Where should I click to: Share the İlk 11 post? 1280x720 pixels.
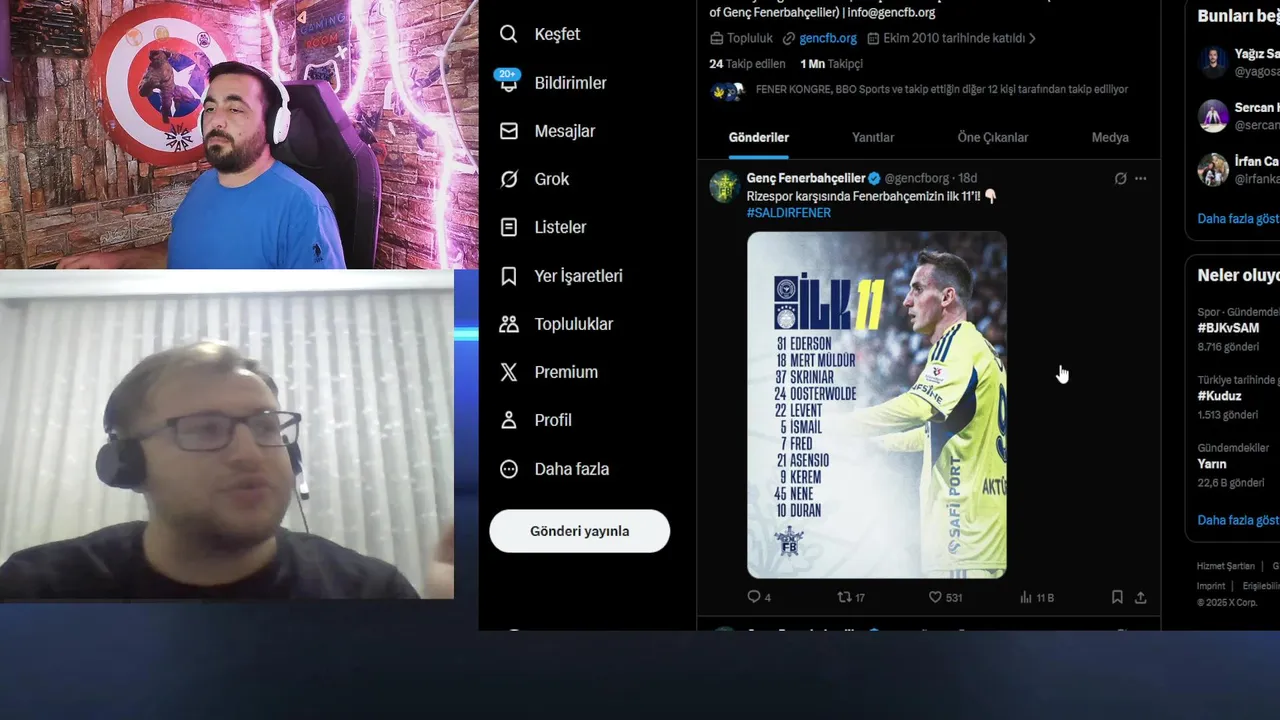1141,597
